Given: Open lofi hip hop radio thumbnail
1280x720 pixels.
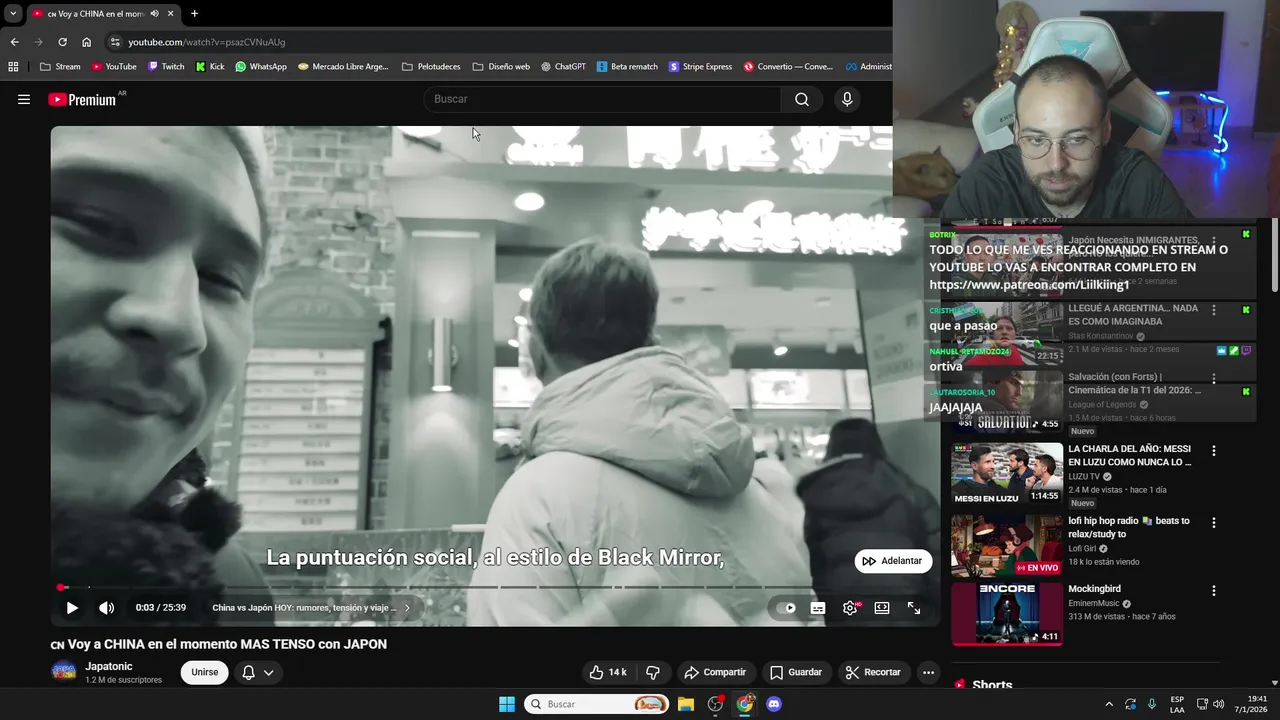Looking at the screenshot, I should tap(1006, 546).
